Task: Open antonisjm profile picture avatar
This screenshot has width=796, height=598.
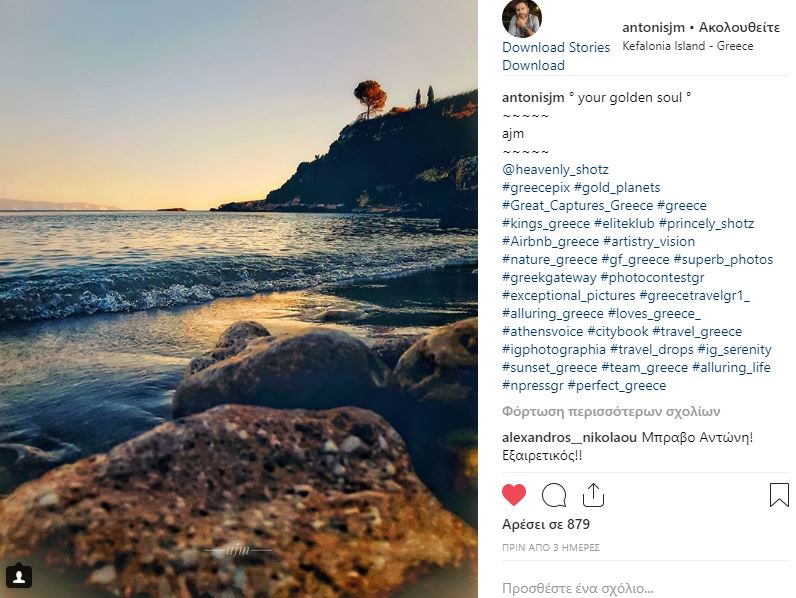Action: (x=522, y=19)
